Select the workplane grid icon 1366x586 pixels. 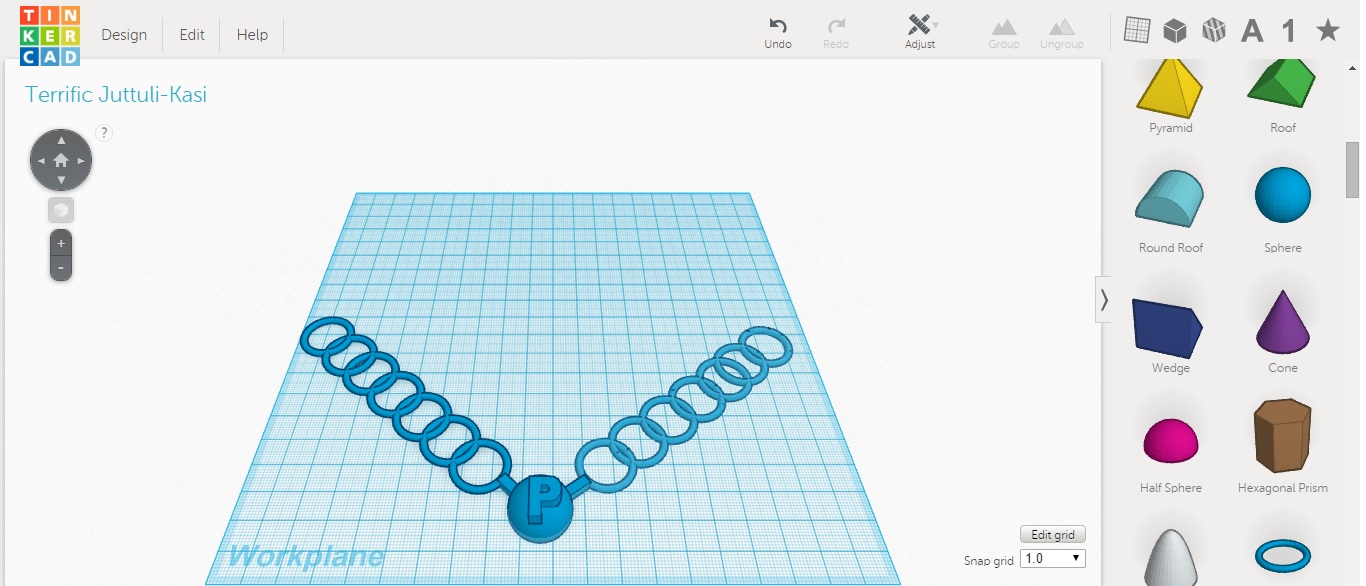pyautogui.click(x=1136, y=31)
